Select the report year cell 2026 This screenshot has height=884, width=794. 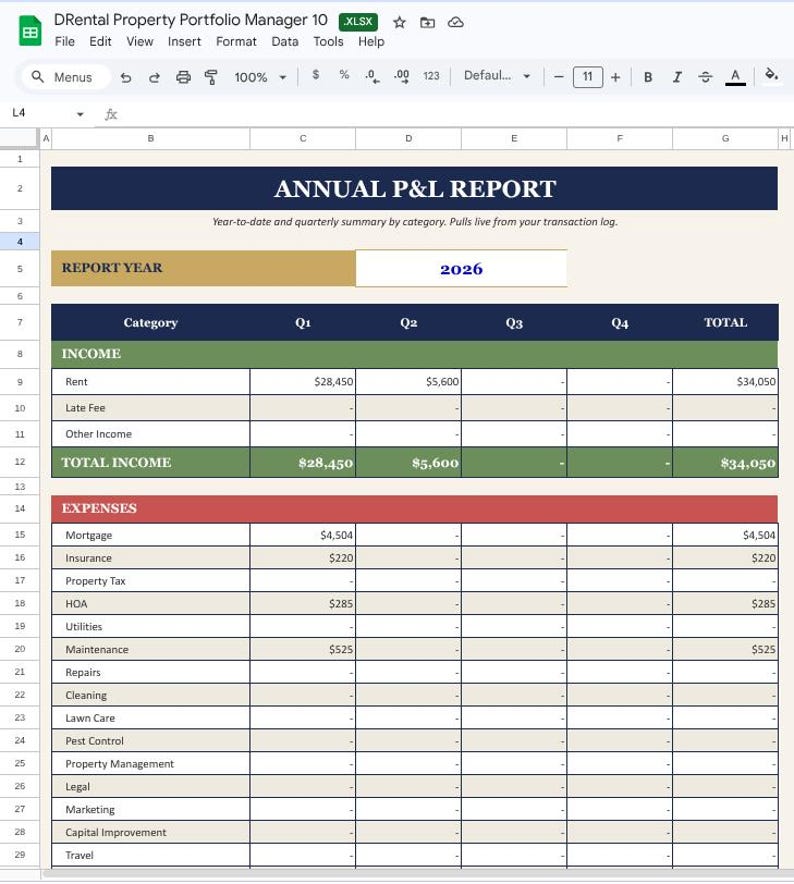[x=461, y=268]
